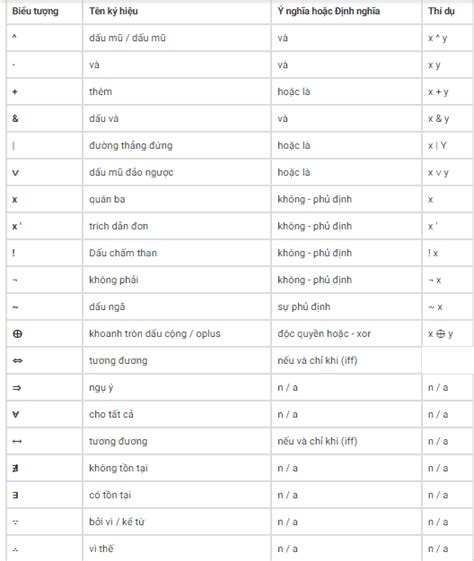Select the 'độc quyền hoặc - xor' cell
Image resolution: width=474 pixels, height=561 pixels.
pyautogui.click(x=346, y=334)
